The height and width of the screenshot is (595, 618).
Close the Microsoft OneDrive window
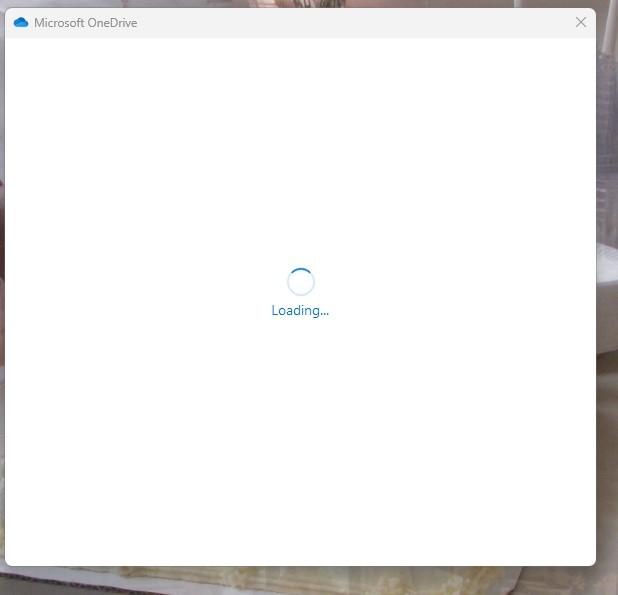click(x=581, y=22)
